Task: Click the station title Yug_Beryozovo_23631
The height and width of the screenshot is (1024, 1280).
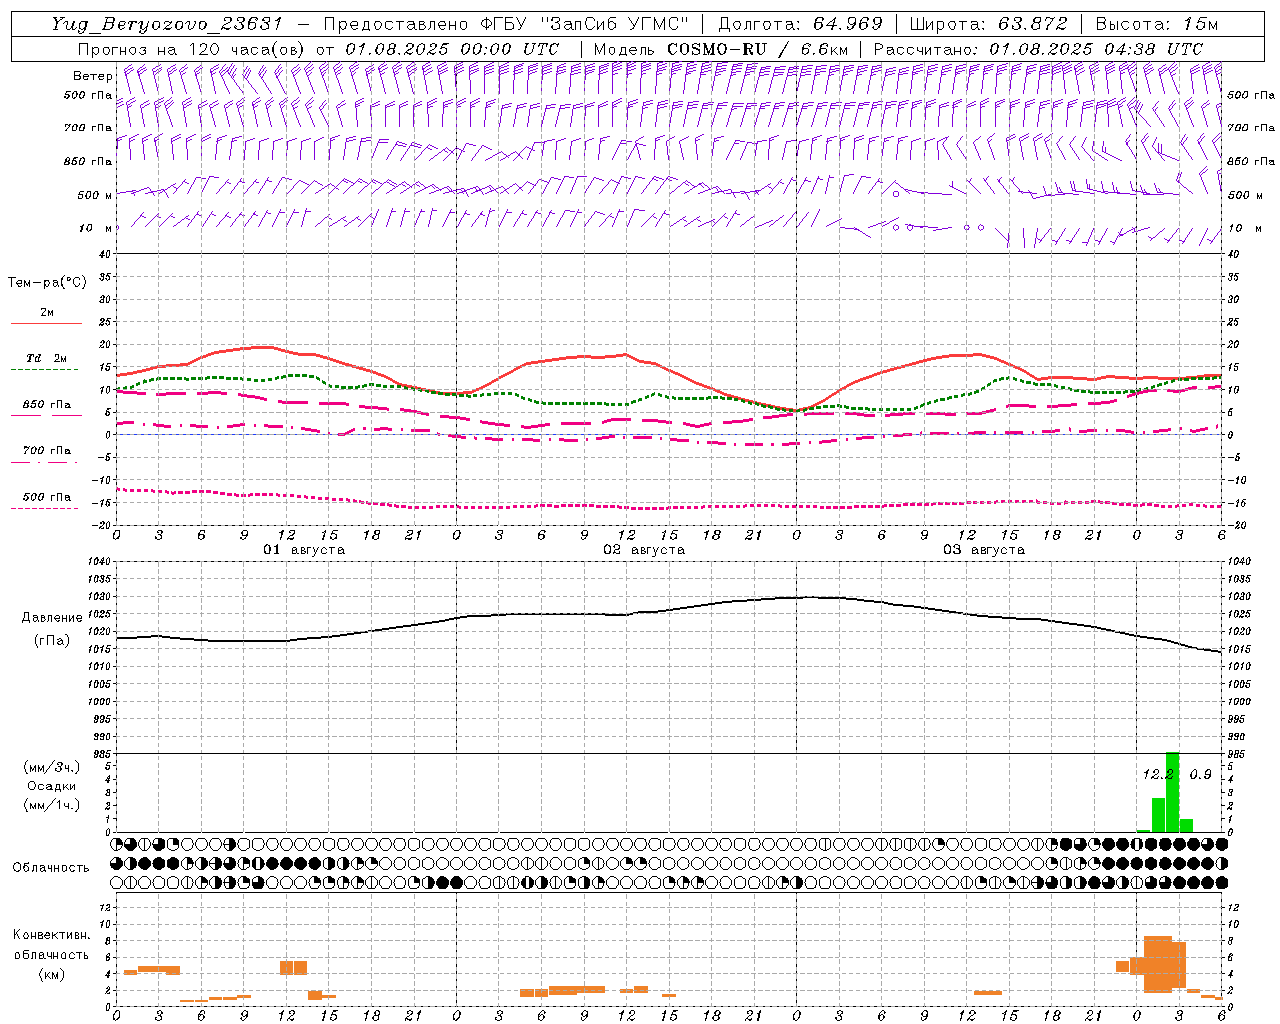Action: click(x=167, y=24)
